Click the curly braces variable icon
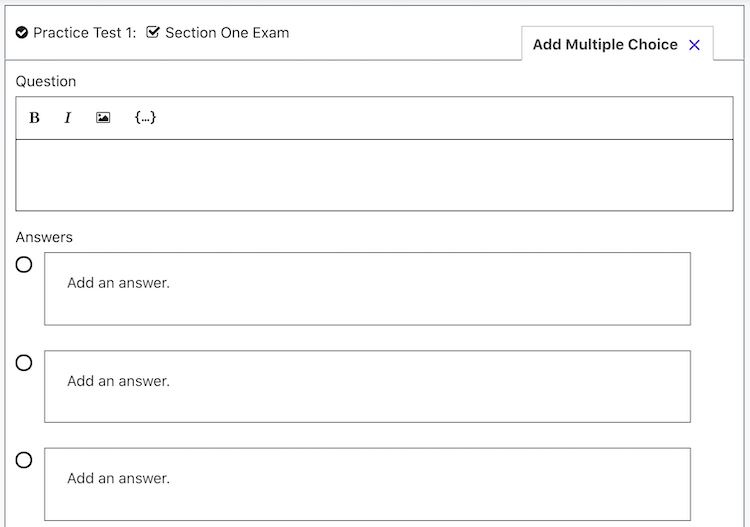This screenshot has width=750, height=527. (x=145, y=118)
